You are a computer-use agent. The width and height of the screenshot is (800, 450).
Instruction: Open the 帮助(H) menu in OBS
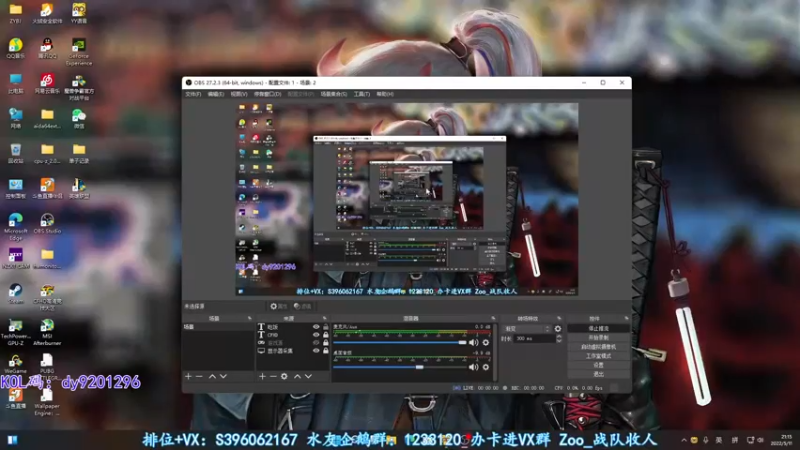[385, 94]
